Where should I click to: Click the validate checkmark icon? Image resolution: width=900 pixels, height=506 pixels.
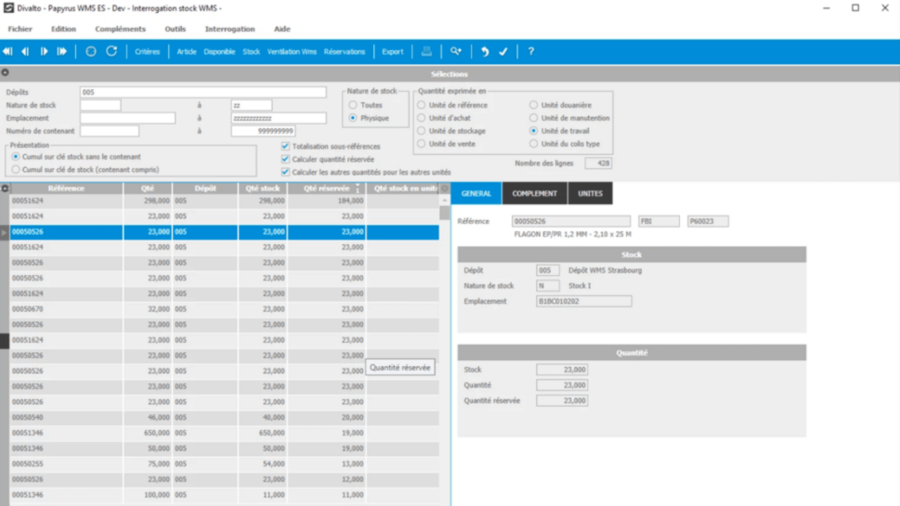[503, 52]
